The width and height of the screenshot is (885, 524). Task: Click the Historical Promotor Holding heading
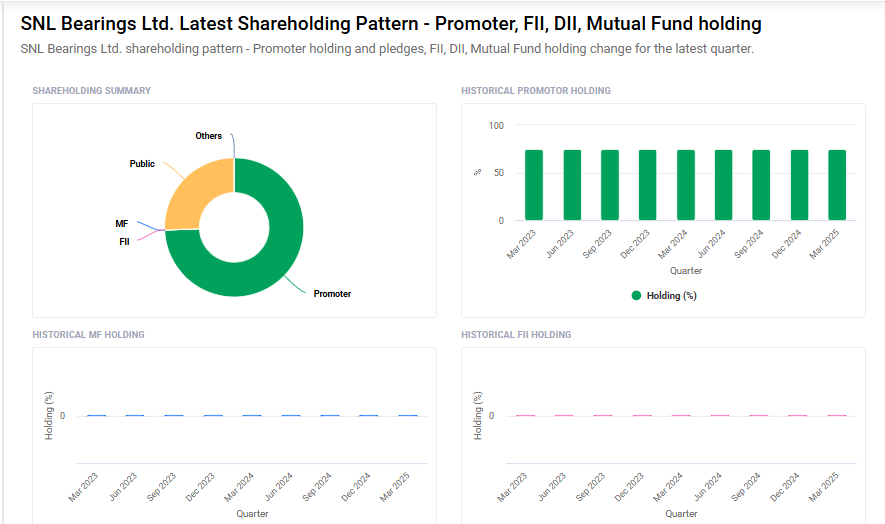(x=536, y=90)
